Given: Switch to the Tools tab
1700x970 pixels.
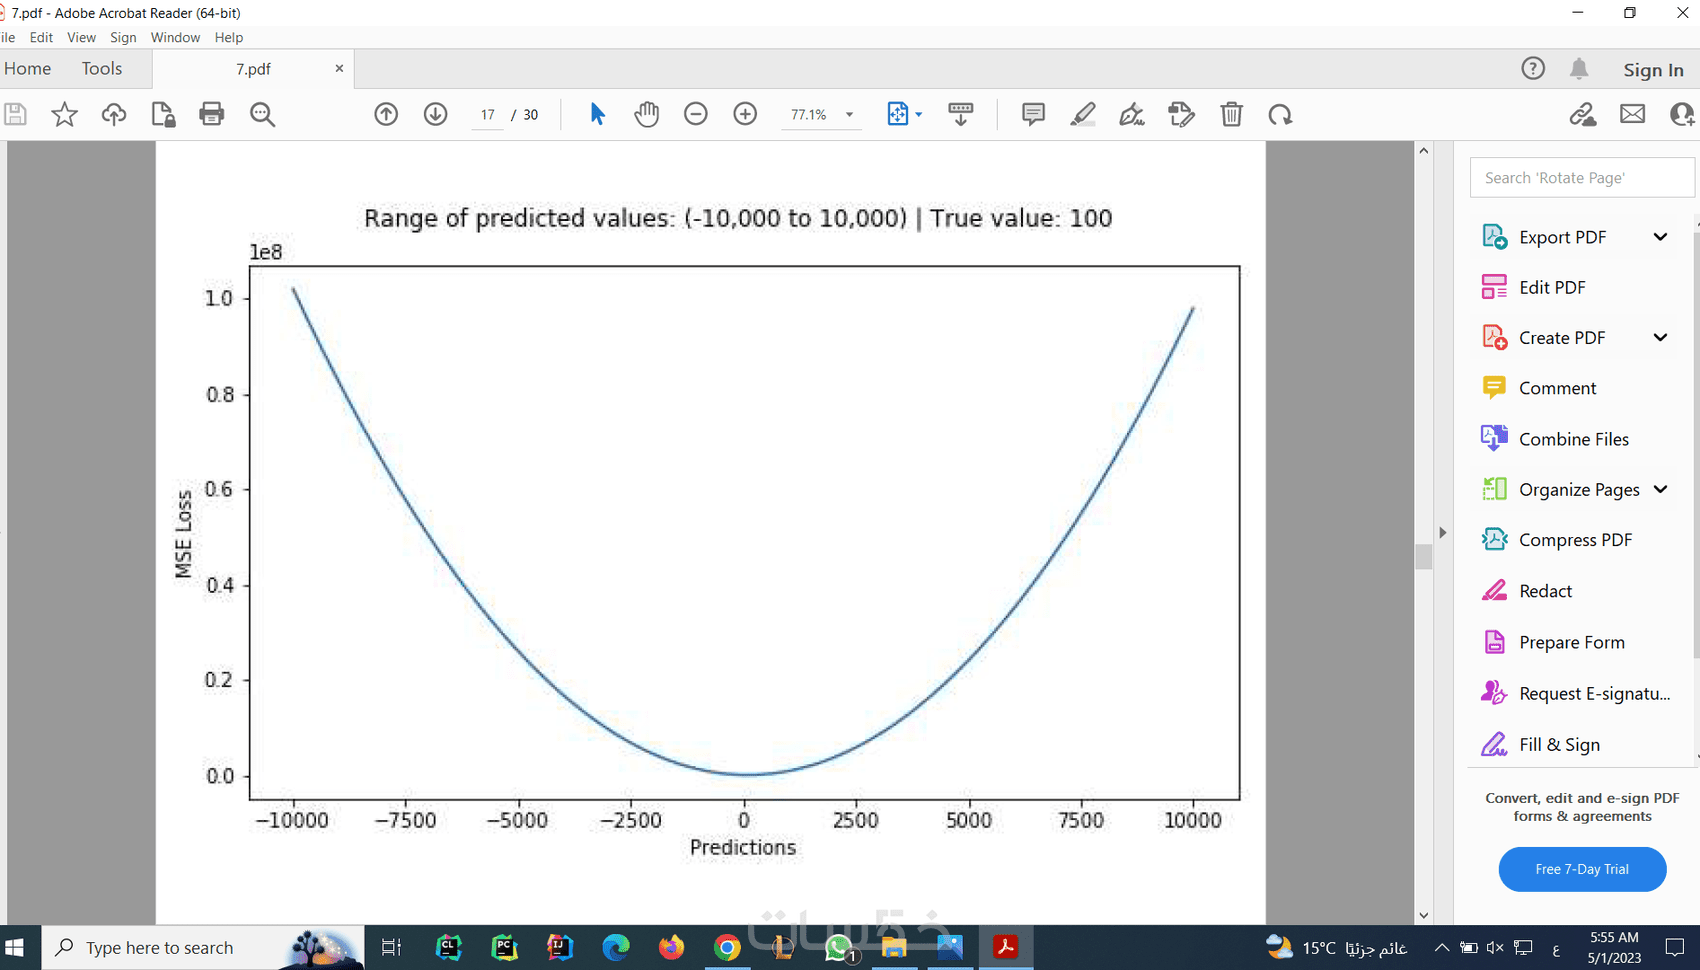Looking at the screenshot, I should tap(102, 68).
